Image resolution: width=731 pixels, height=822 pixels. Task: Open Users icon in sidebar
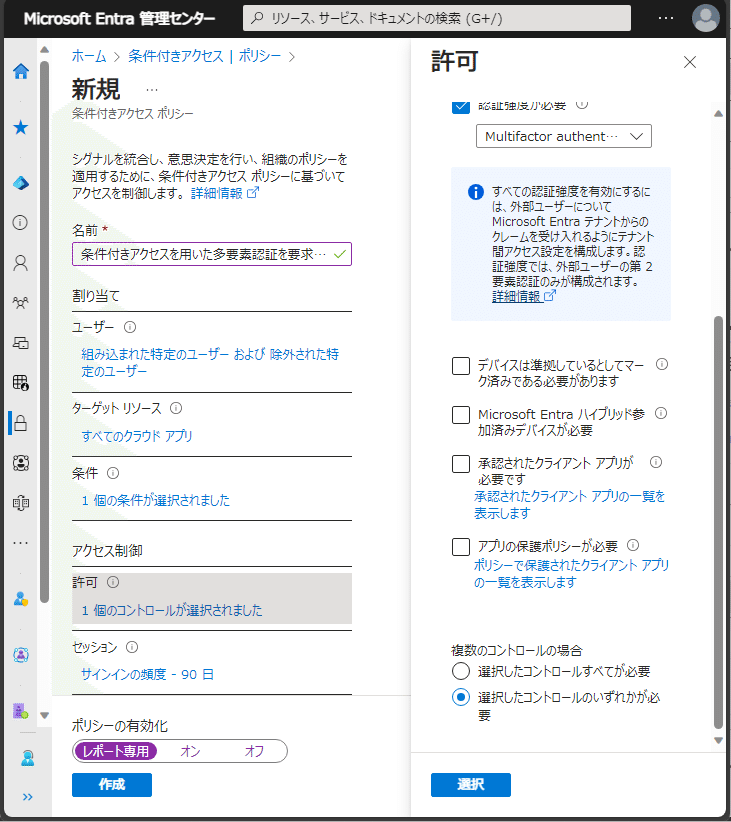click(x=20, y=263)
